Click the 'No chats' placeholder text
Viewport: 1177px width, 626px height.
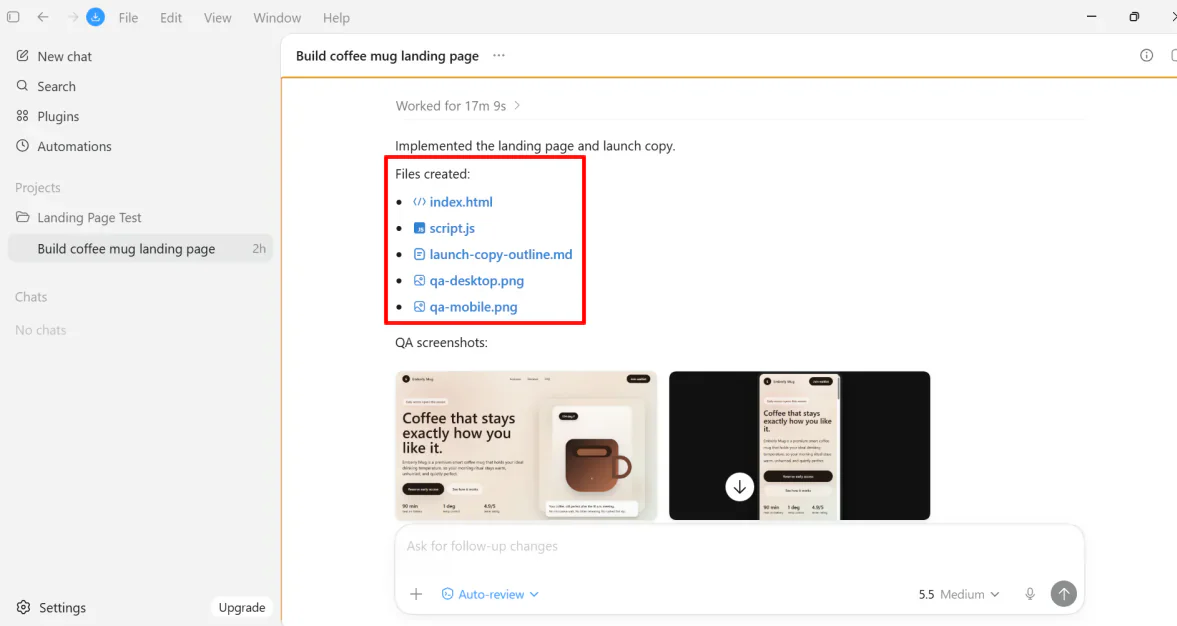41,330
